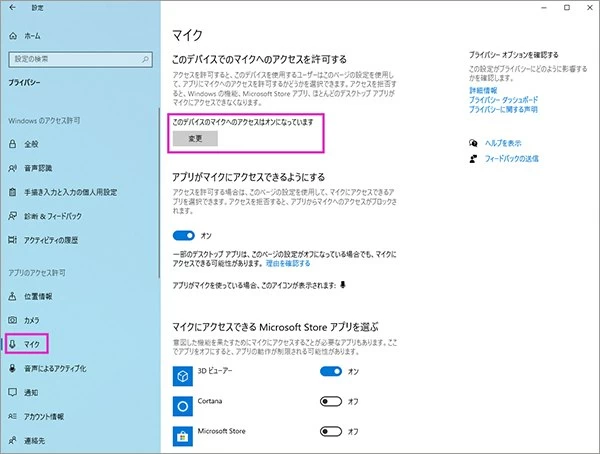600x454 pixels.
Task: Open プライバシーに関する声明 link
Action: (503, 109)
